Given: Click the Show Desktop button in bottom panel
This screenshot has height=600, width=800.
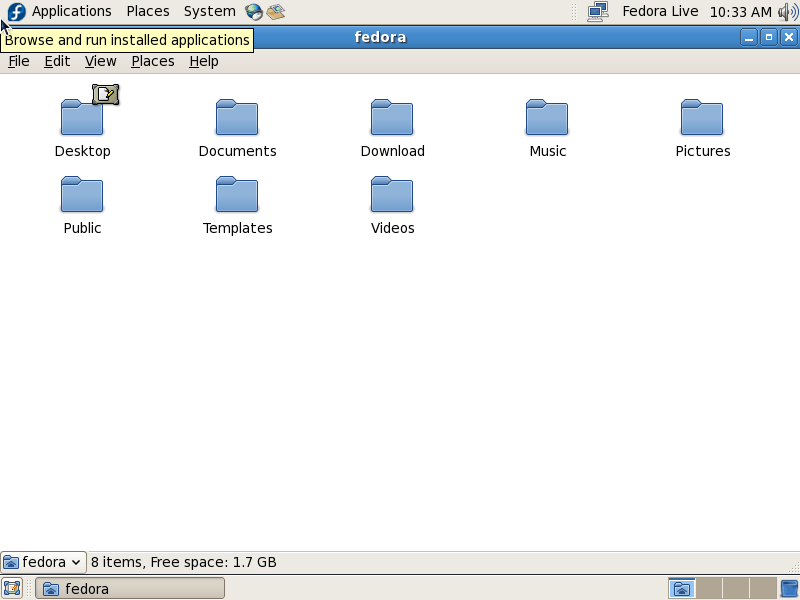Looking at the screenshot, I should 12,589.
